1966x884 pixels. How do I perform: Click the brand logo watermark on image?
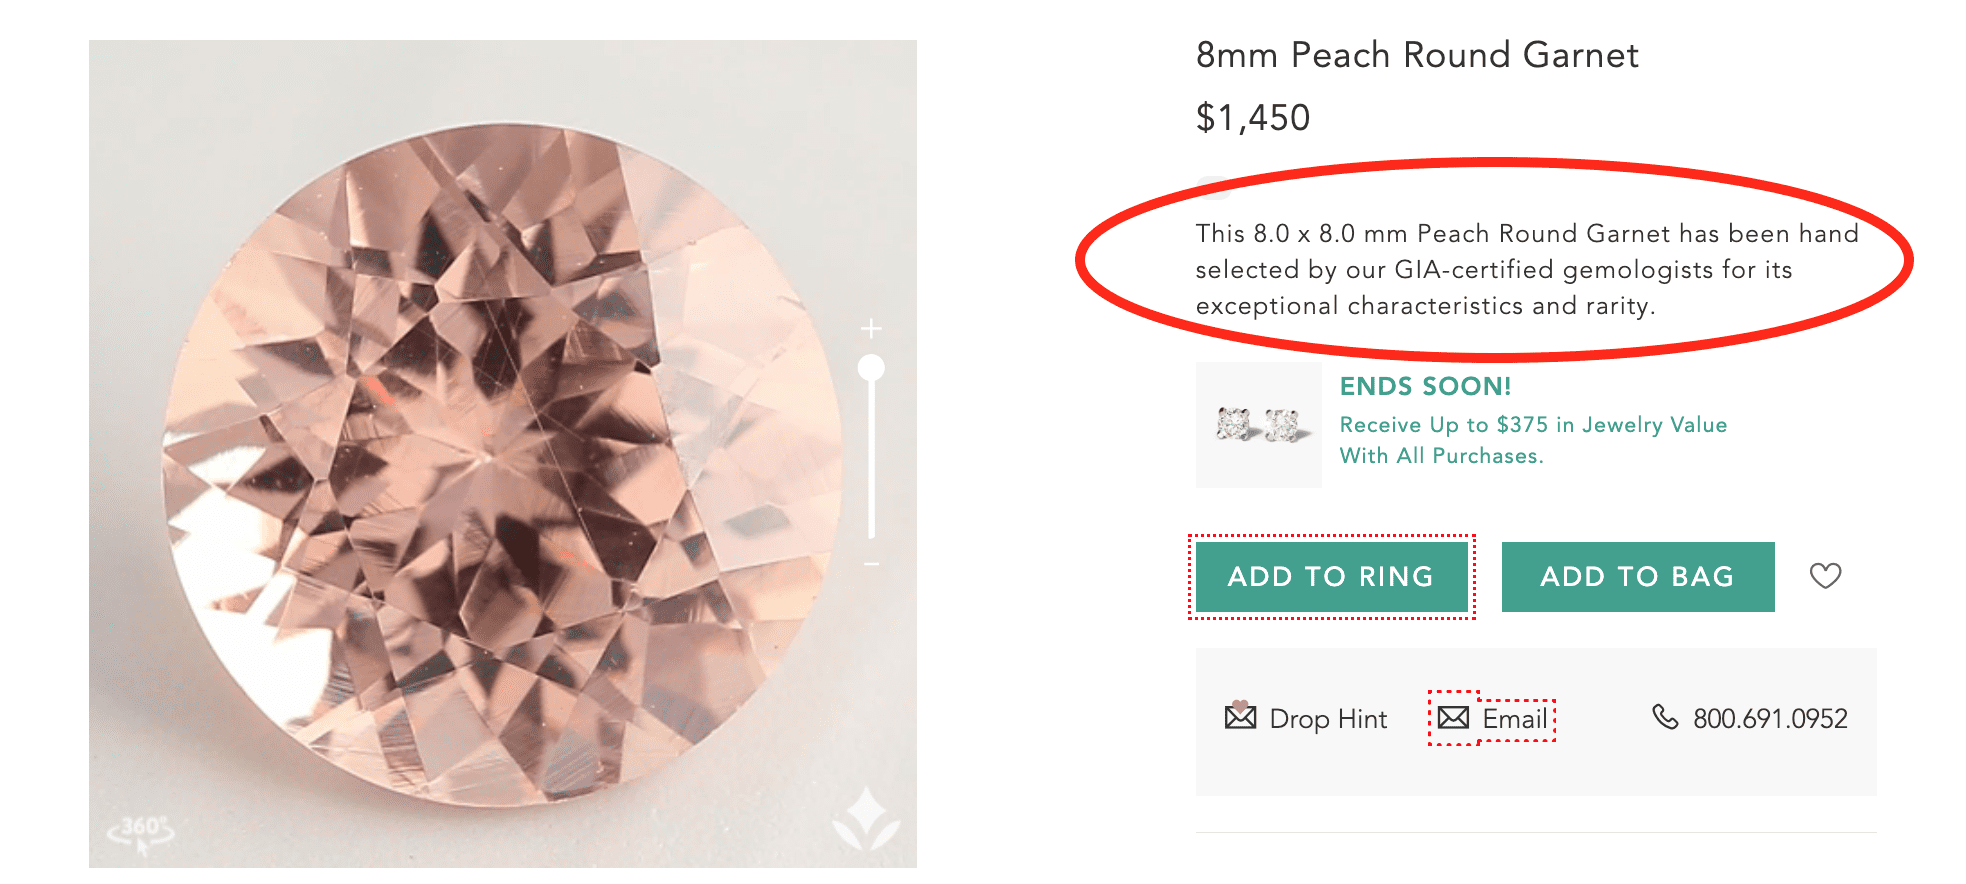click(x=866, y=820)
